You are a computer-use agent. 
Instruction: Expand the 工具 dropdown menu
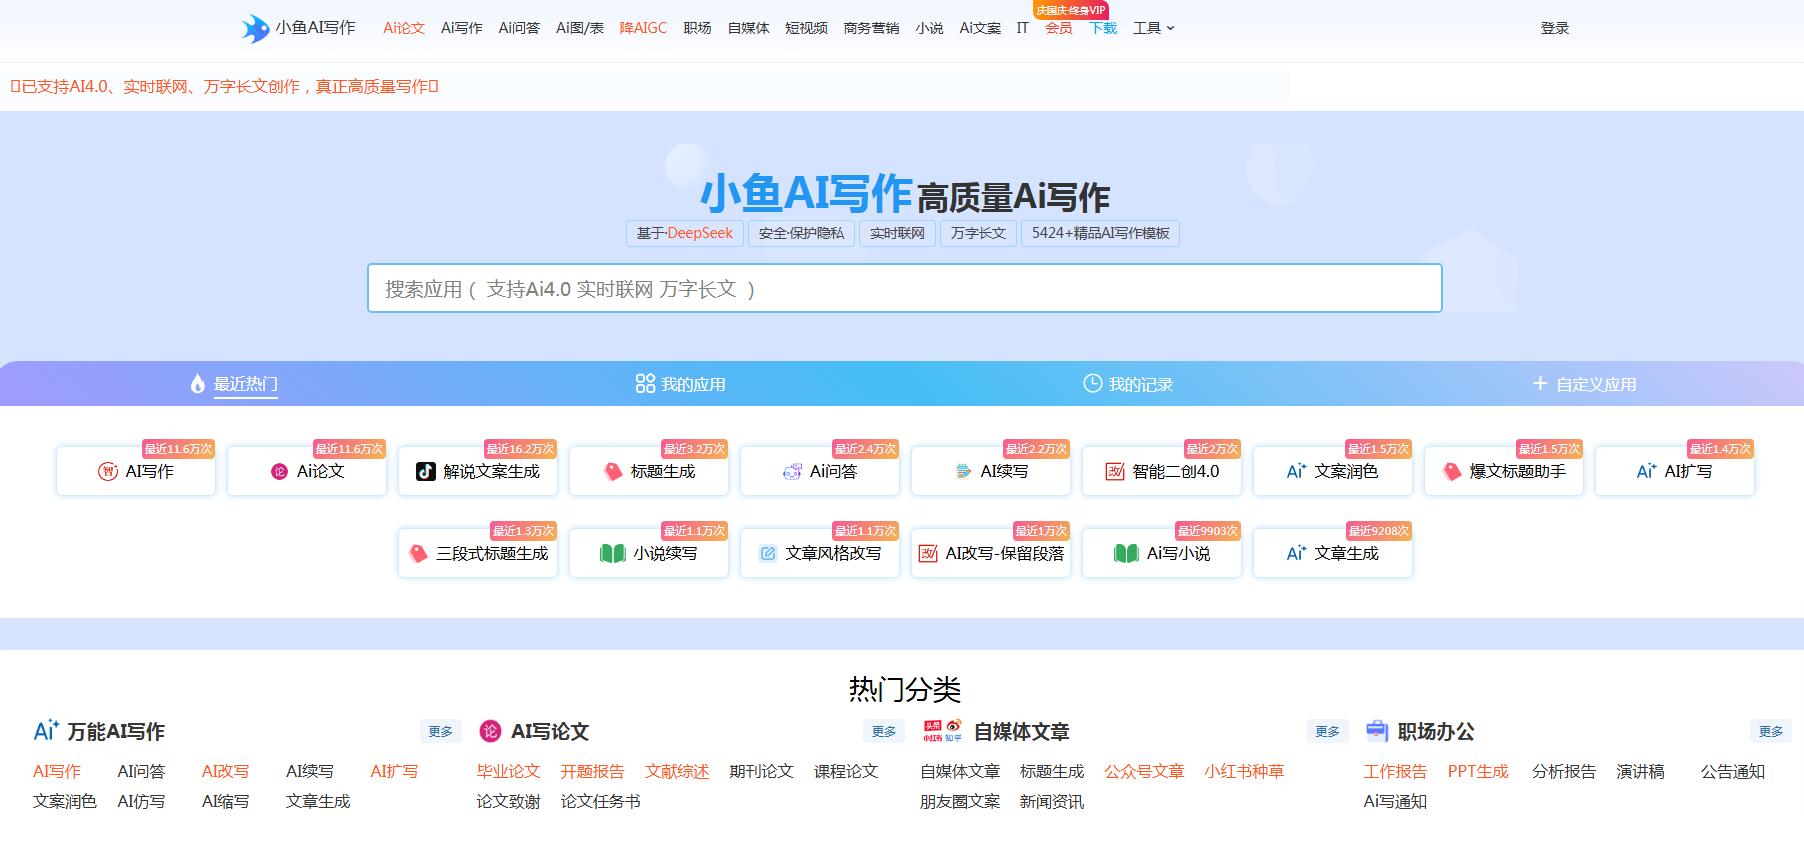(1153, 28)
